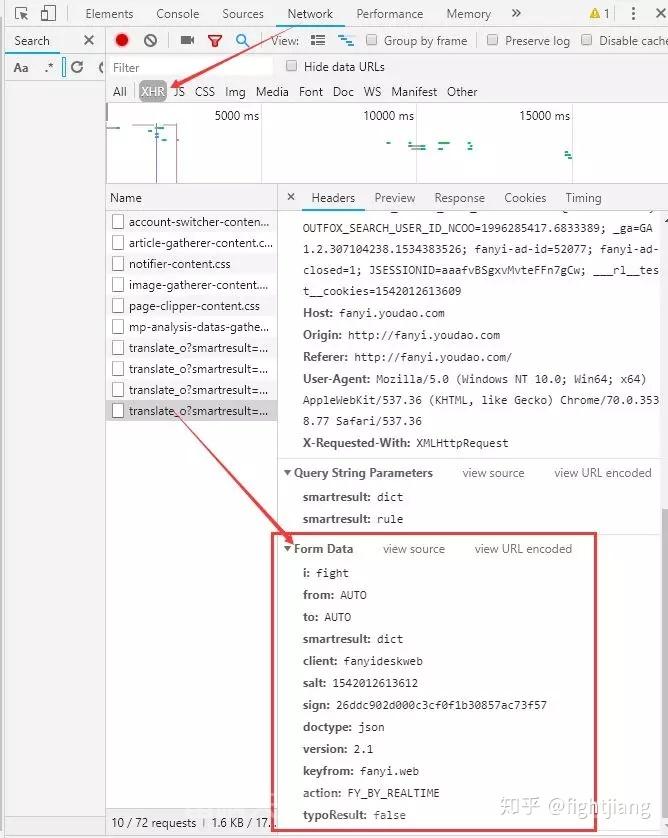This screenshot has height=838, width=668.
Task: Toggle regular expression search option
Action: (x=49, y=68)
